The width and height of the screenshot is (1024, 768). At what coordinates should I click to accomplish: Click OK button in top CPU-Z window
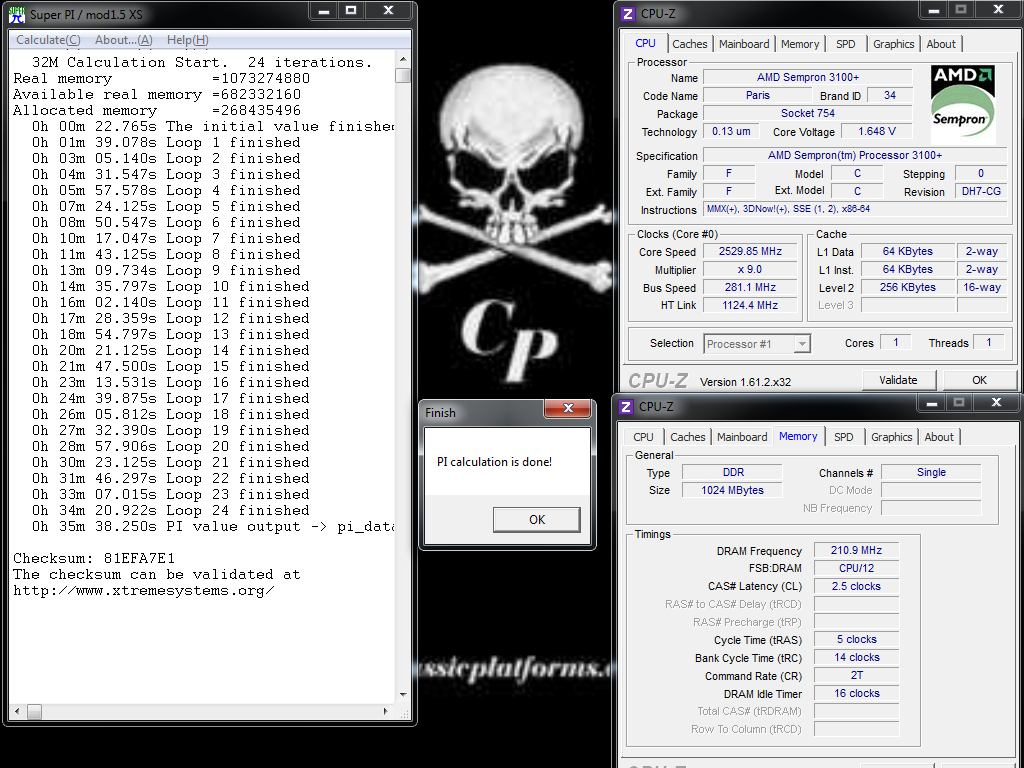click(980, 380)
